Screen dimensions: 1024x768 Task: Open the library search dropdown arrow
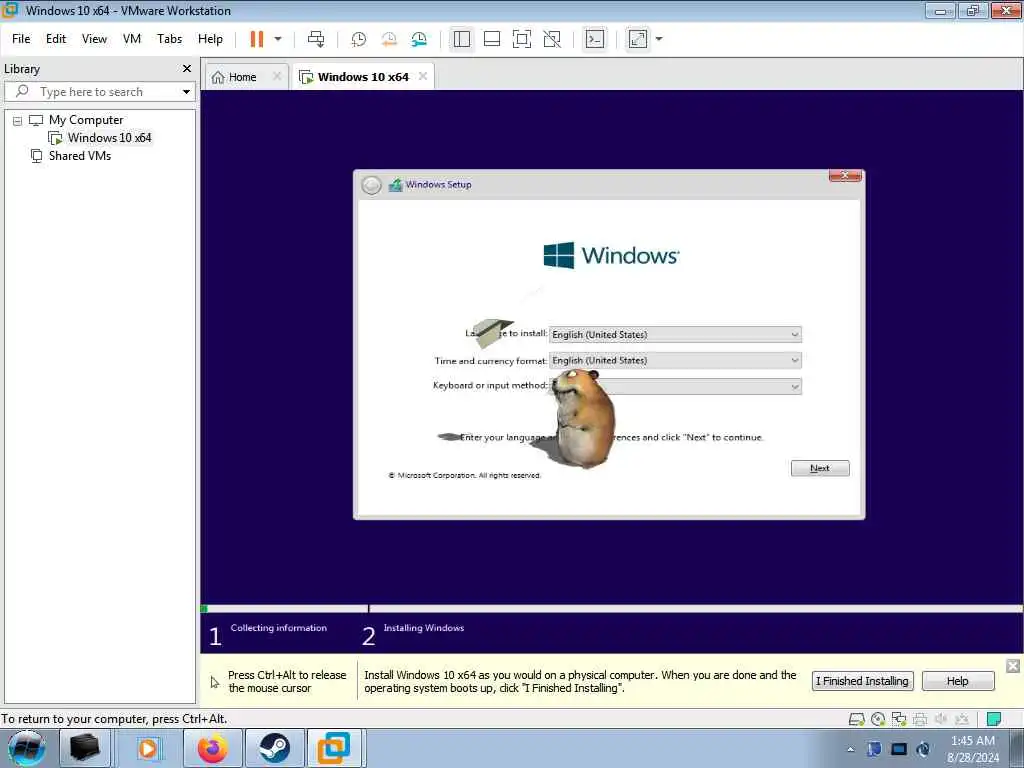point(187,91)
